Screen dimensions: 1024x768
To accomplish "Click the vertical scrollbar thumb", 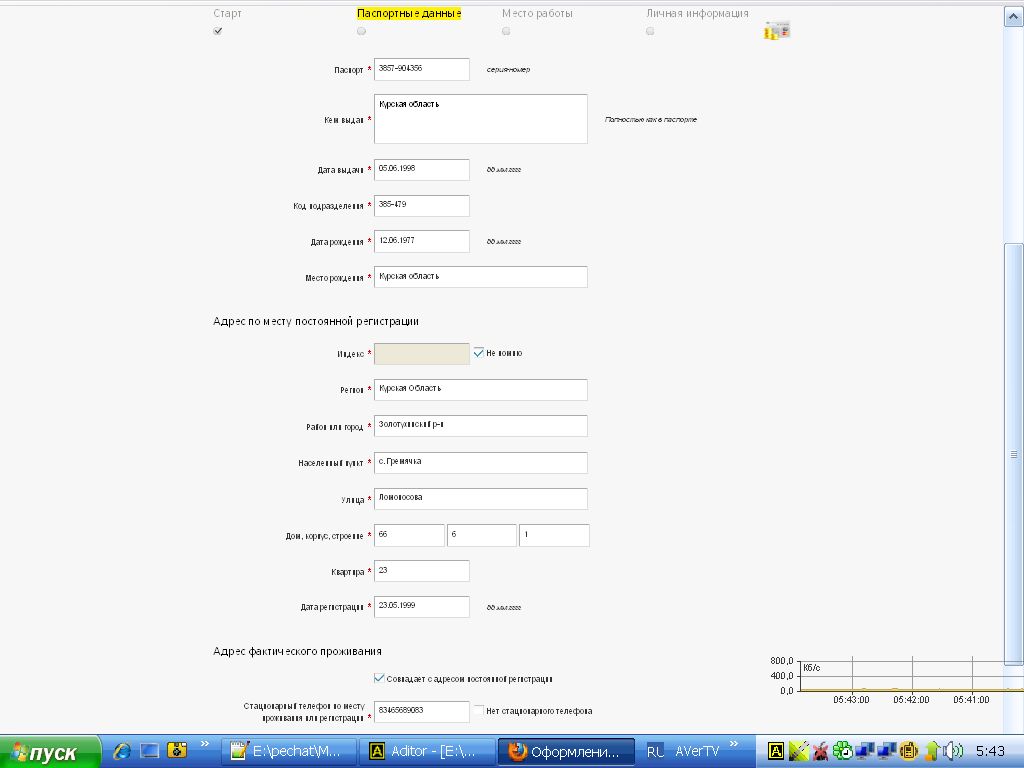I will (1014, 454).
